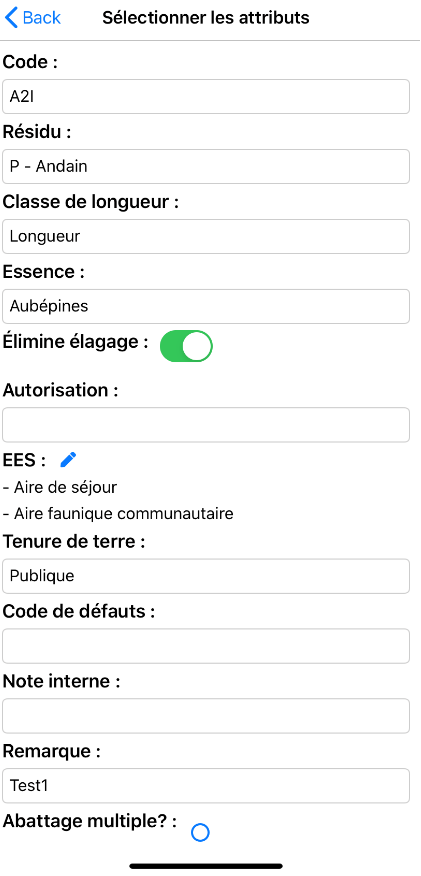421x876 pixels.
Task: Focus the Note interne text field
Action: (x=206, y=716)
